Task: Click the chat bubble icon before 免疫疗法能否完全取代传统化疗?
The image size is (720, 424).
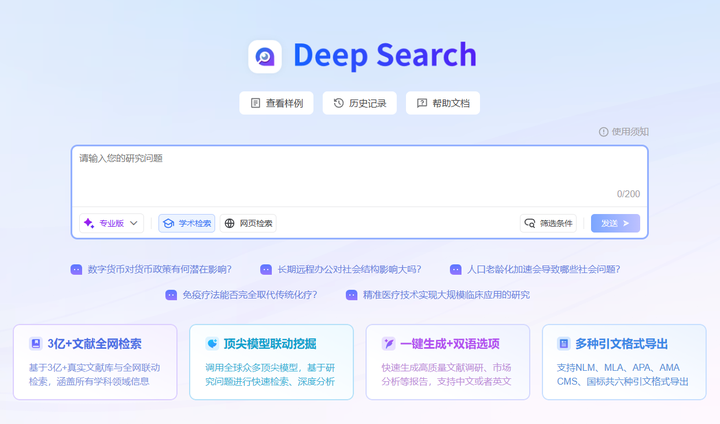Action: click(x=171, y=295)
